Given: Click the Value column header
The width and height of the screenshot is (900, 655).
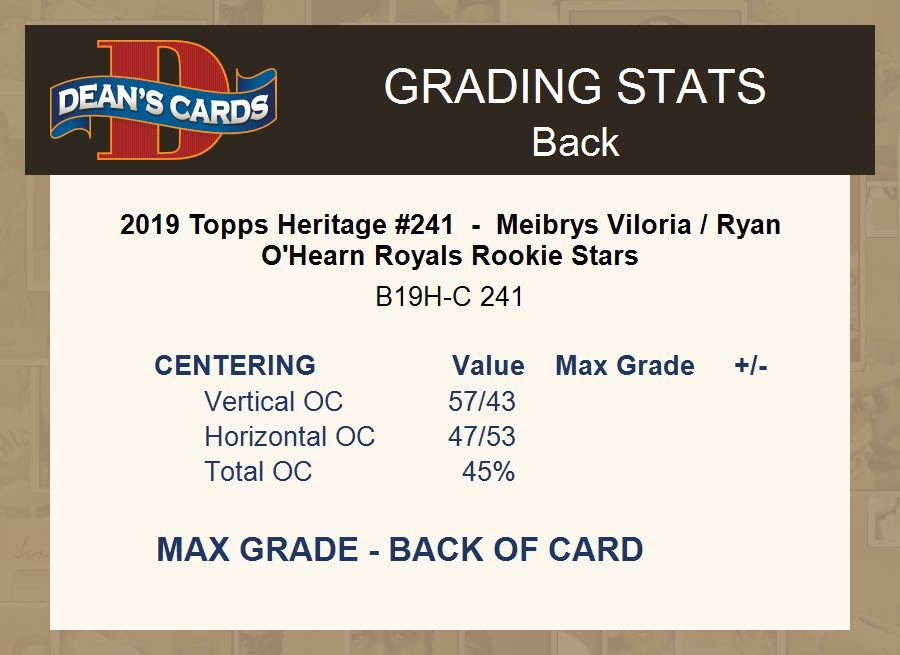Looking at the screenshot, I should pos(488,365).
